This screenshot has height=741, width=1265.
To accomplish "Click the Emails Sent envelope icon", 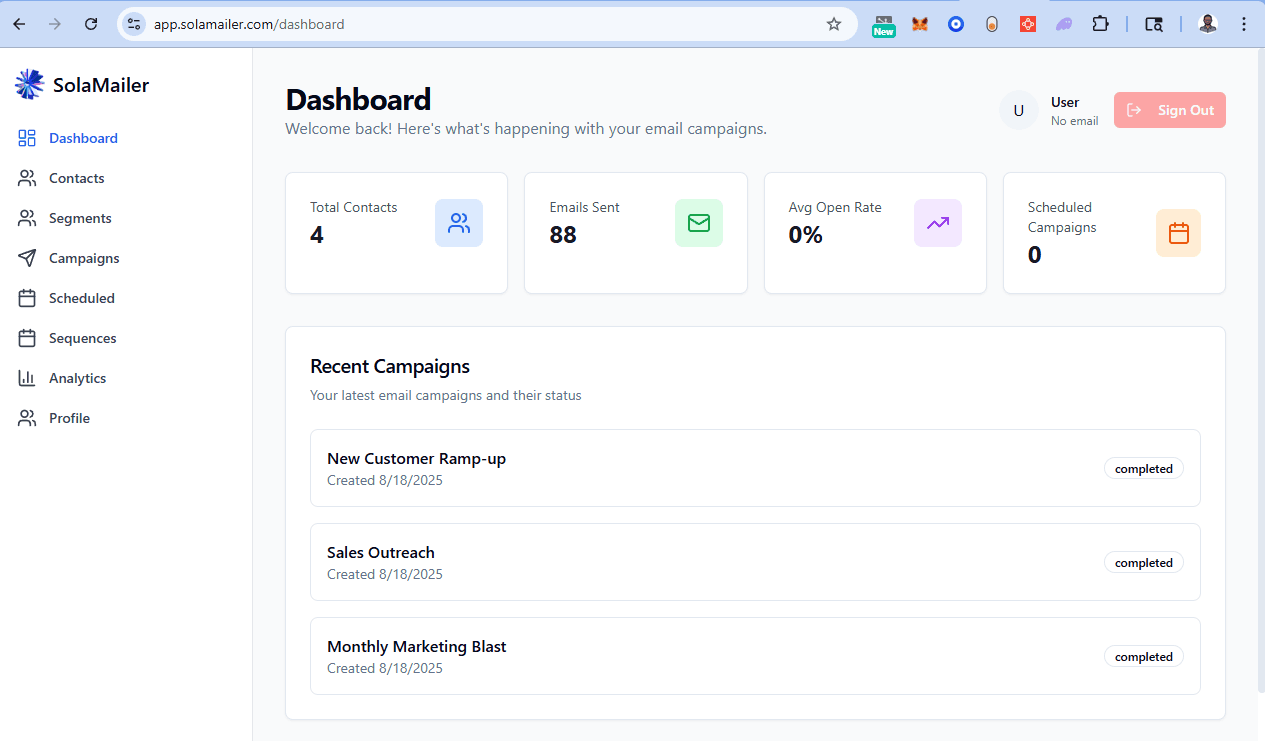I will pyautogui.click(x=699, y=223).
